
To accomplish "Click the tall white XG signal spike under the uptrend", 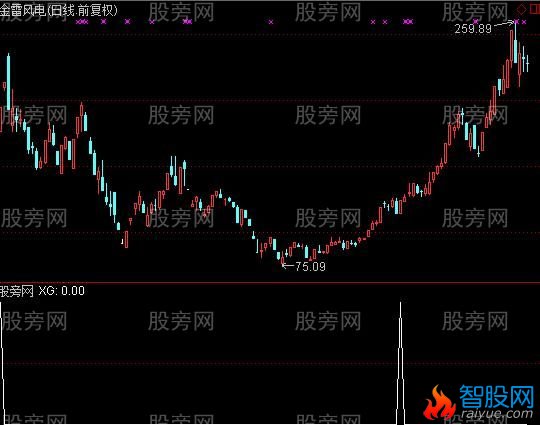I will click(x=400, y=363).
